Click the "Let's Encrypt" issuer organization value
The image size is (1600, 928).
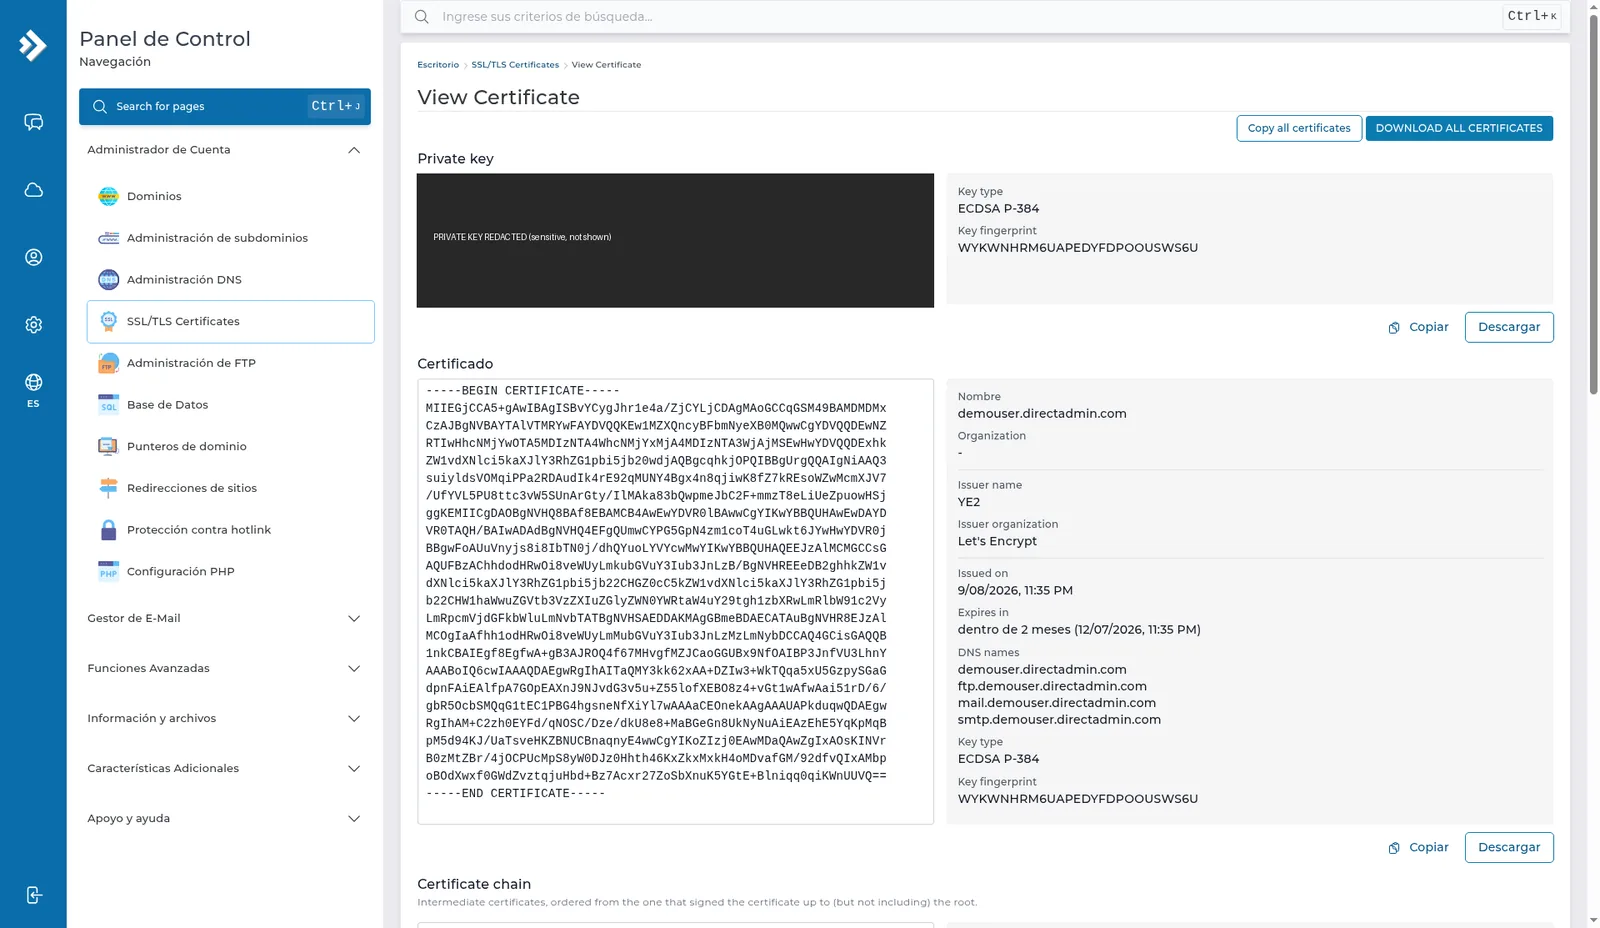pyautogui.click(x=997, y=541)
